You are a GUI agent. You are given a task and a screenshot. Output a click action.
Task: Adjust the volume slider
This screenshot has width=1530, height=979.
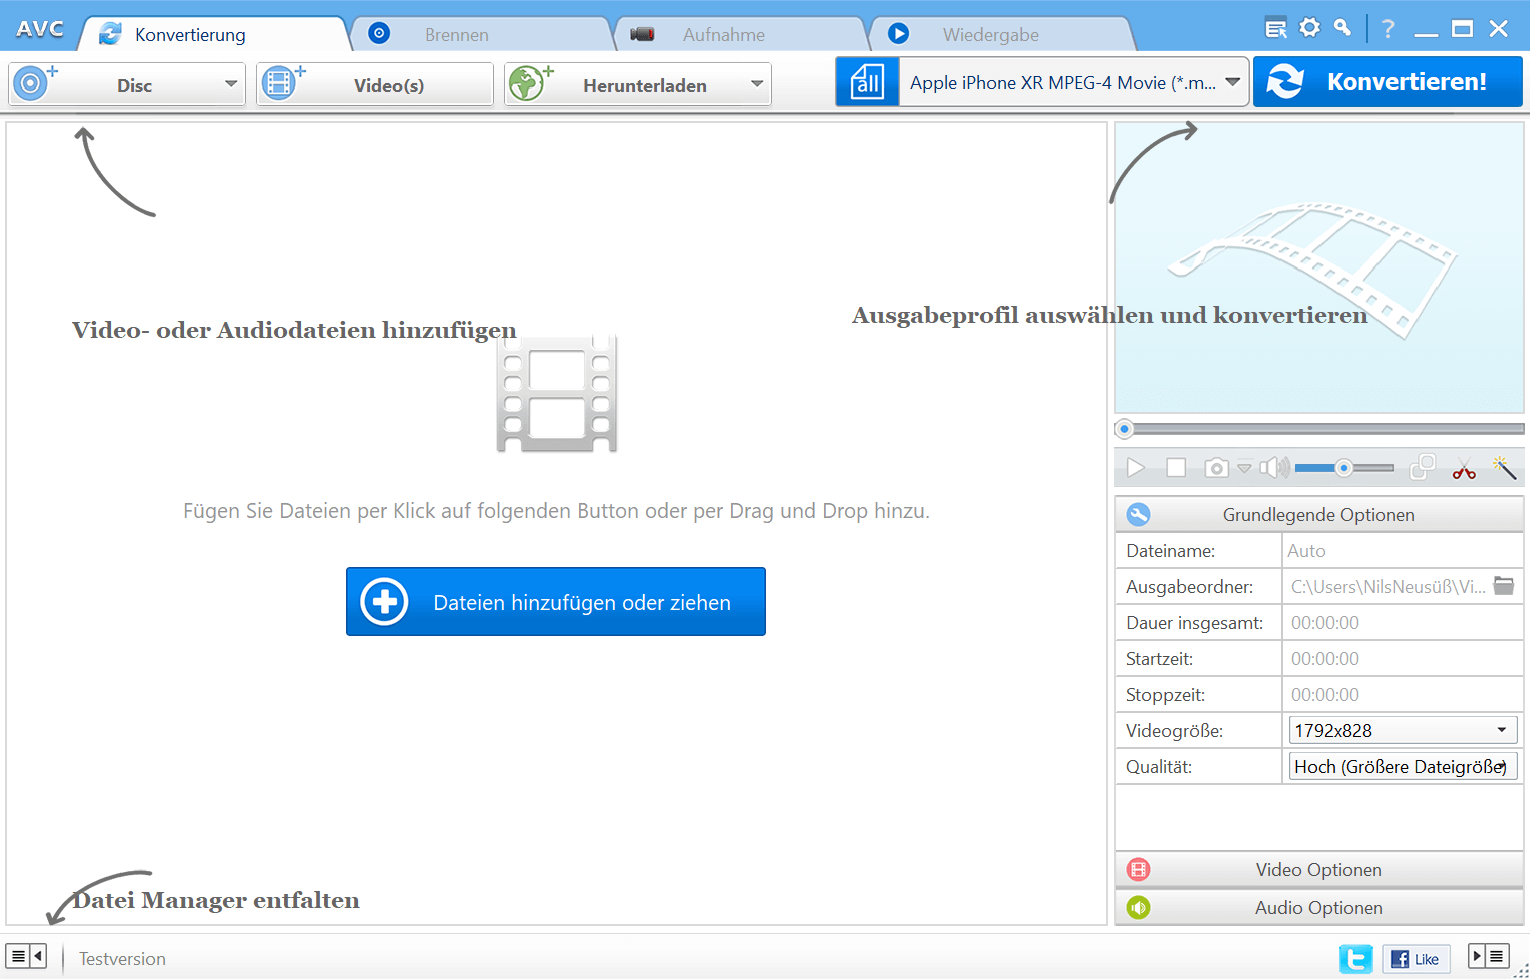point(1344,468)
